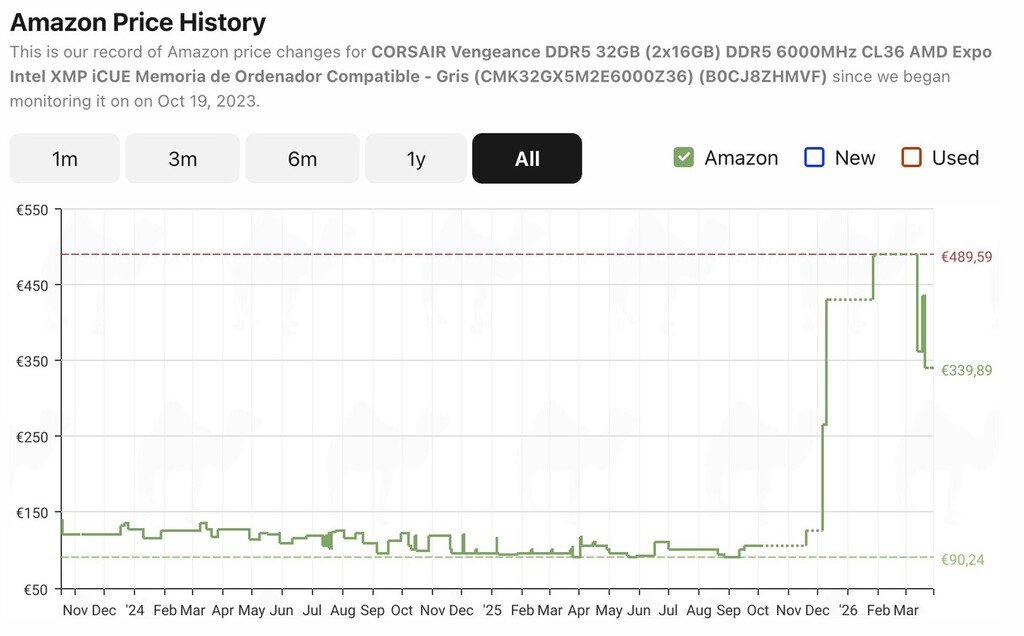
Task: Switch chart to 3m range
Action: tap(182, 159)
